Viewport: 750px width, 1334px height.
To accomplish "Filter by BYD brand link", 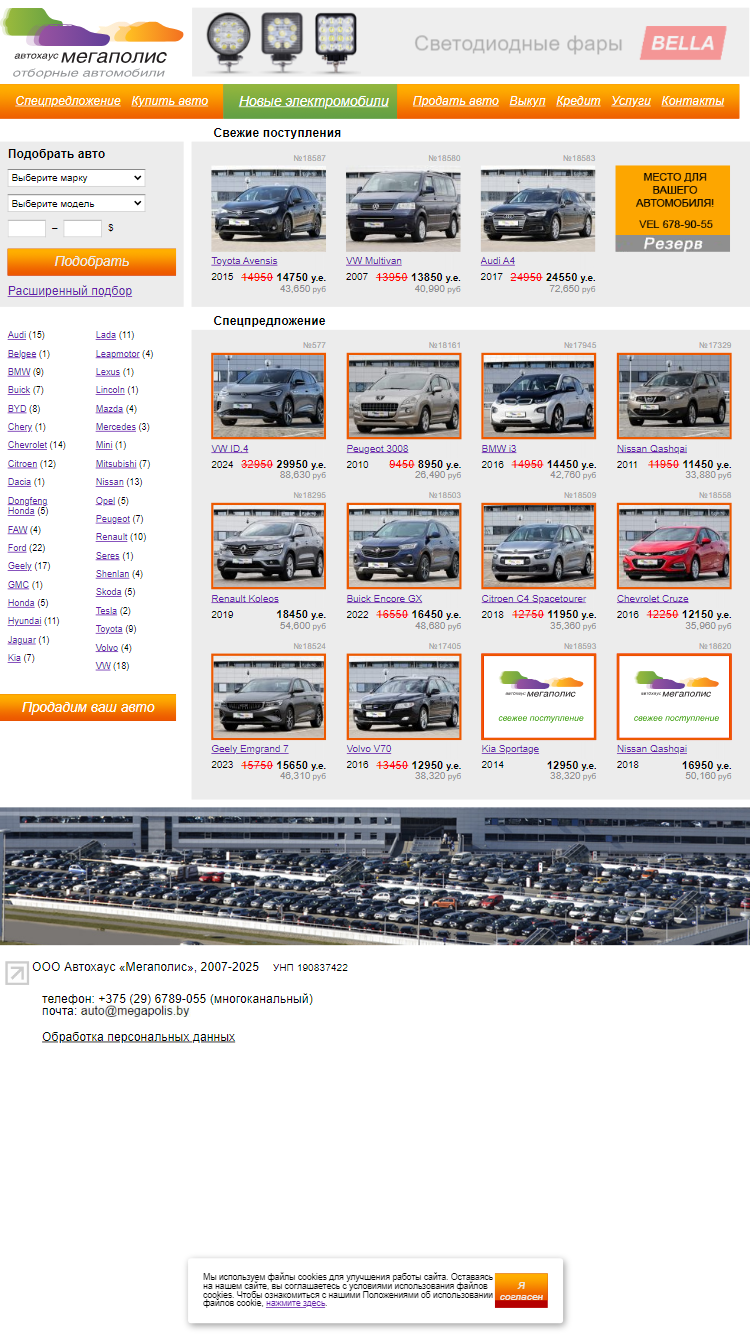I will (17, 409).
